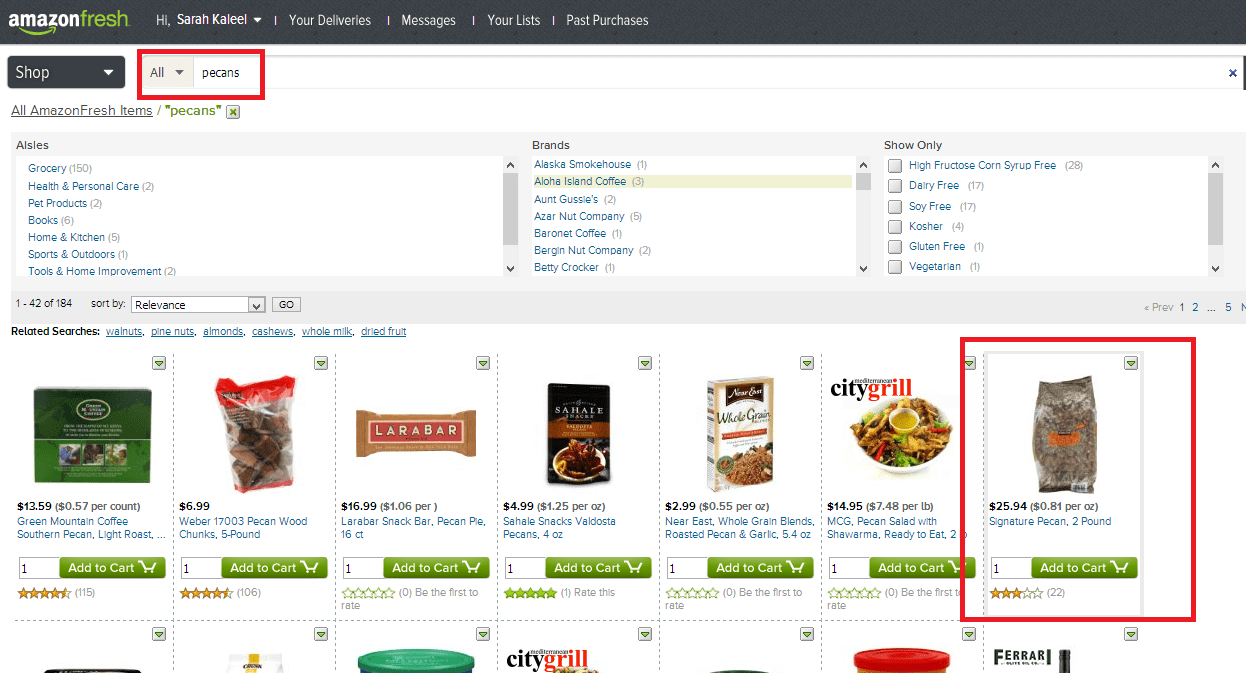Open the options arrow on Signature Pecan card
This screenshot has height=673, width=1246.
click(x=1131, y=363)
